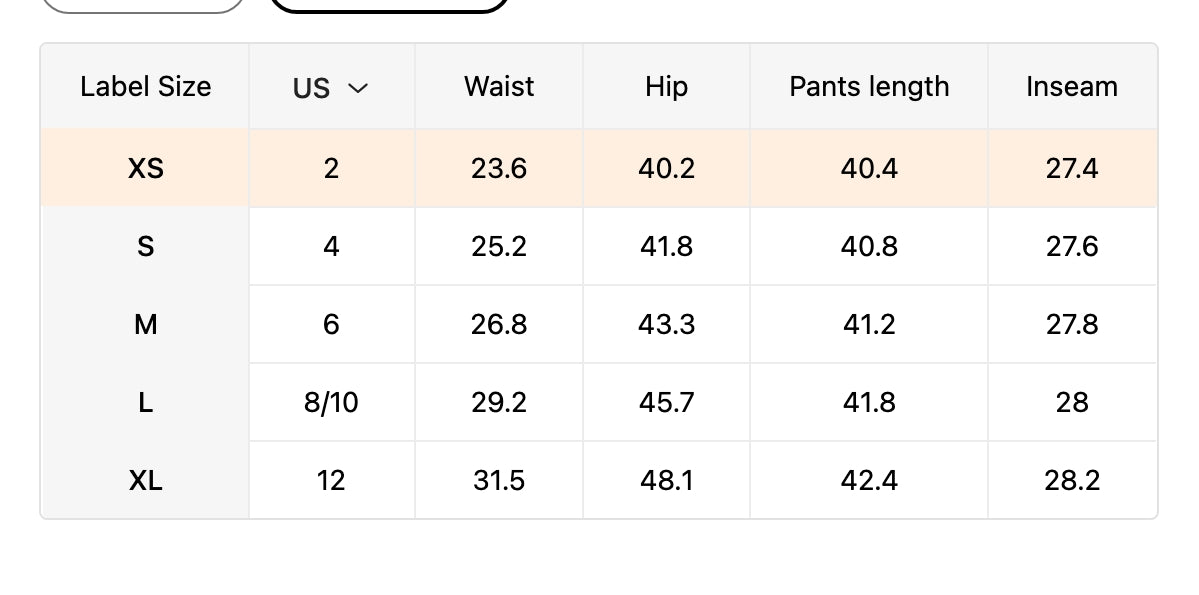Select the Inseam column header
This screenshot has width=1199, height=595.
1072,87
